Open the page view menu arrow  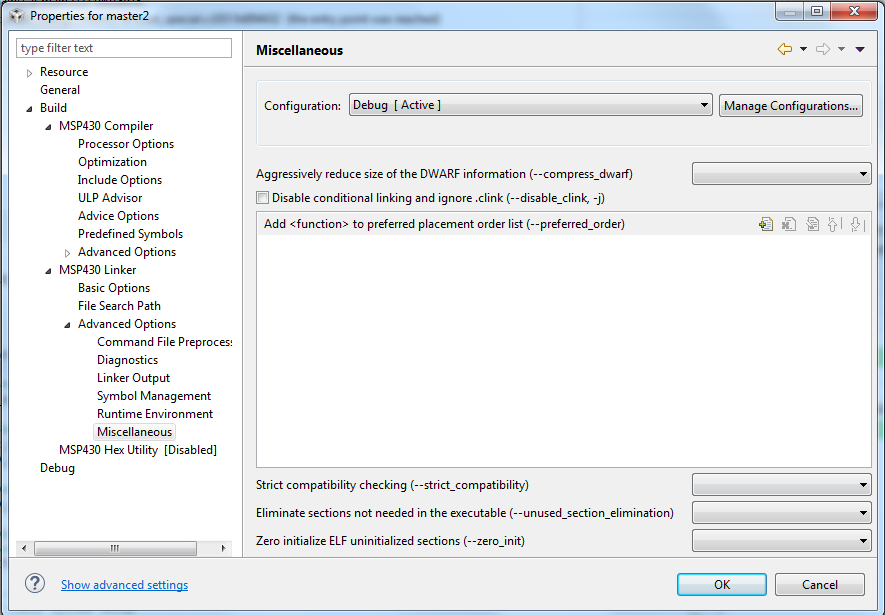pos(860,49)
